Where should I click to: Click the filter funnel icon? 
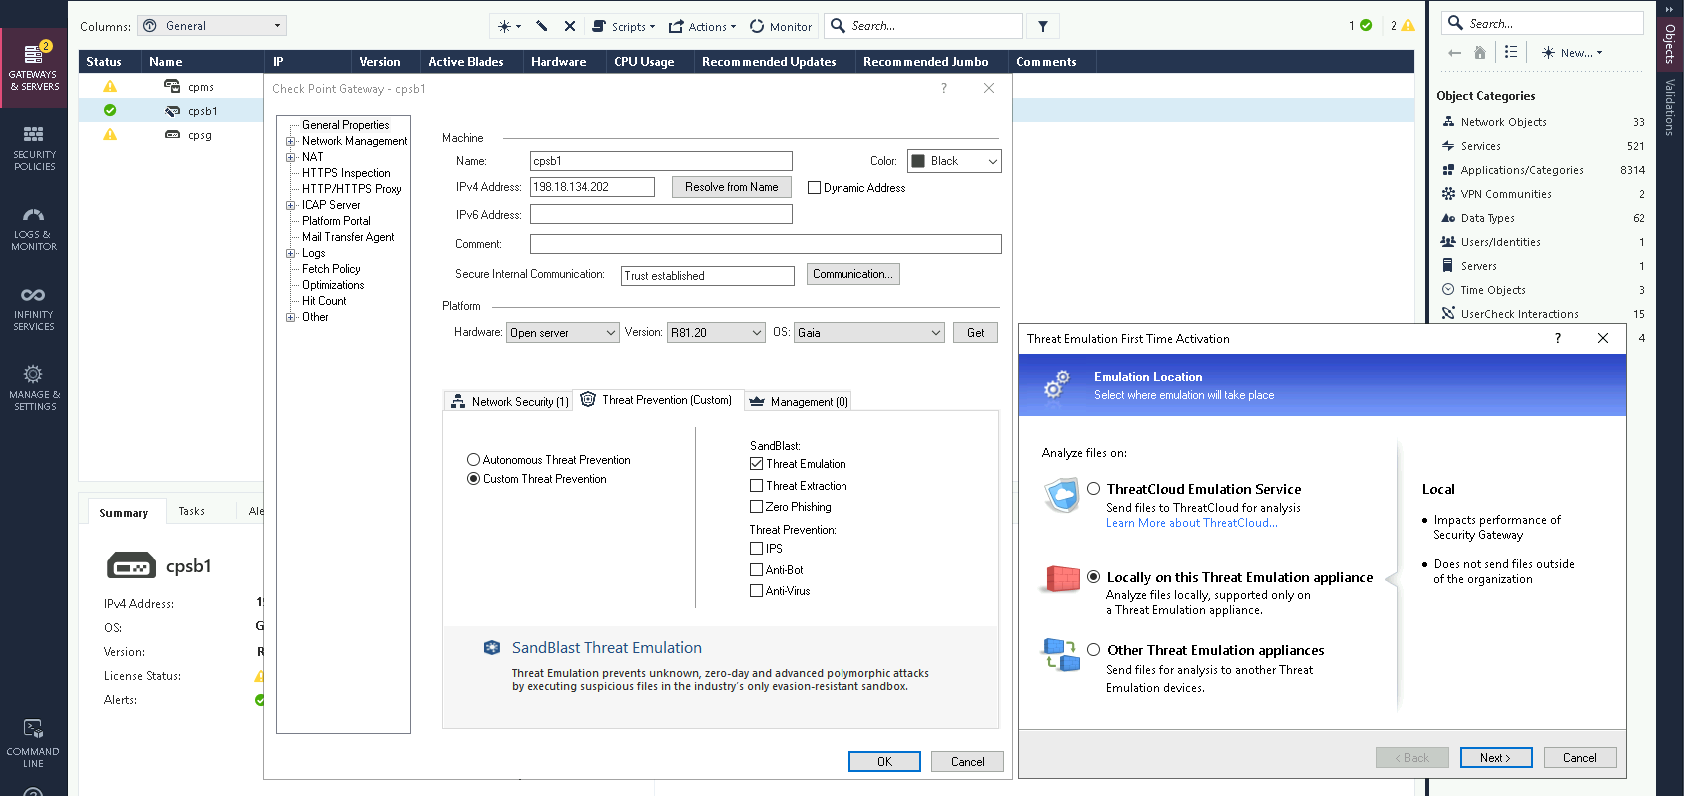pos(1043,27)
